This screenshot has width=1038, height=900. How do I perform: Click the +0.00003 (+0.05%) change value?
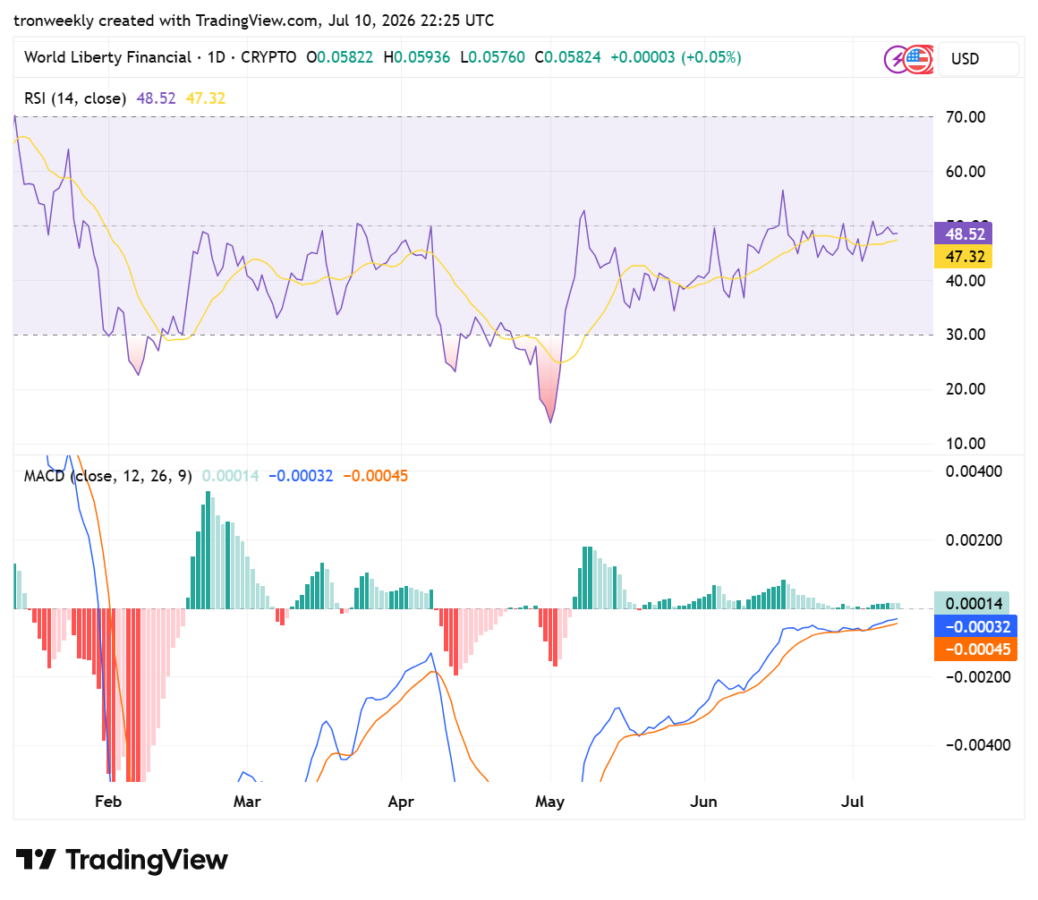pos(675,58)
